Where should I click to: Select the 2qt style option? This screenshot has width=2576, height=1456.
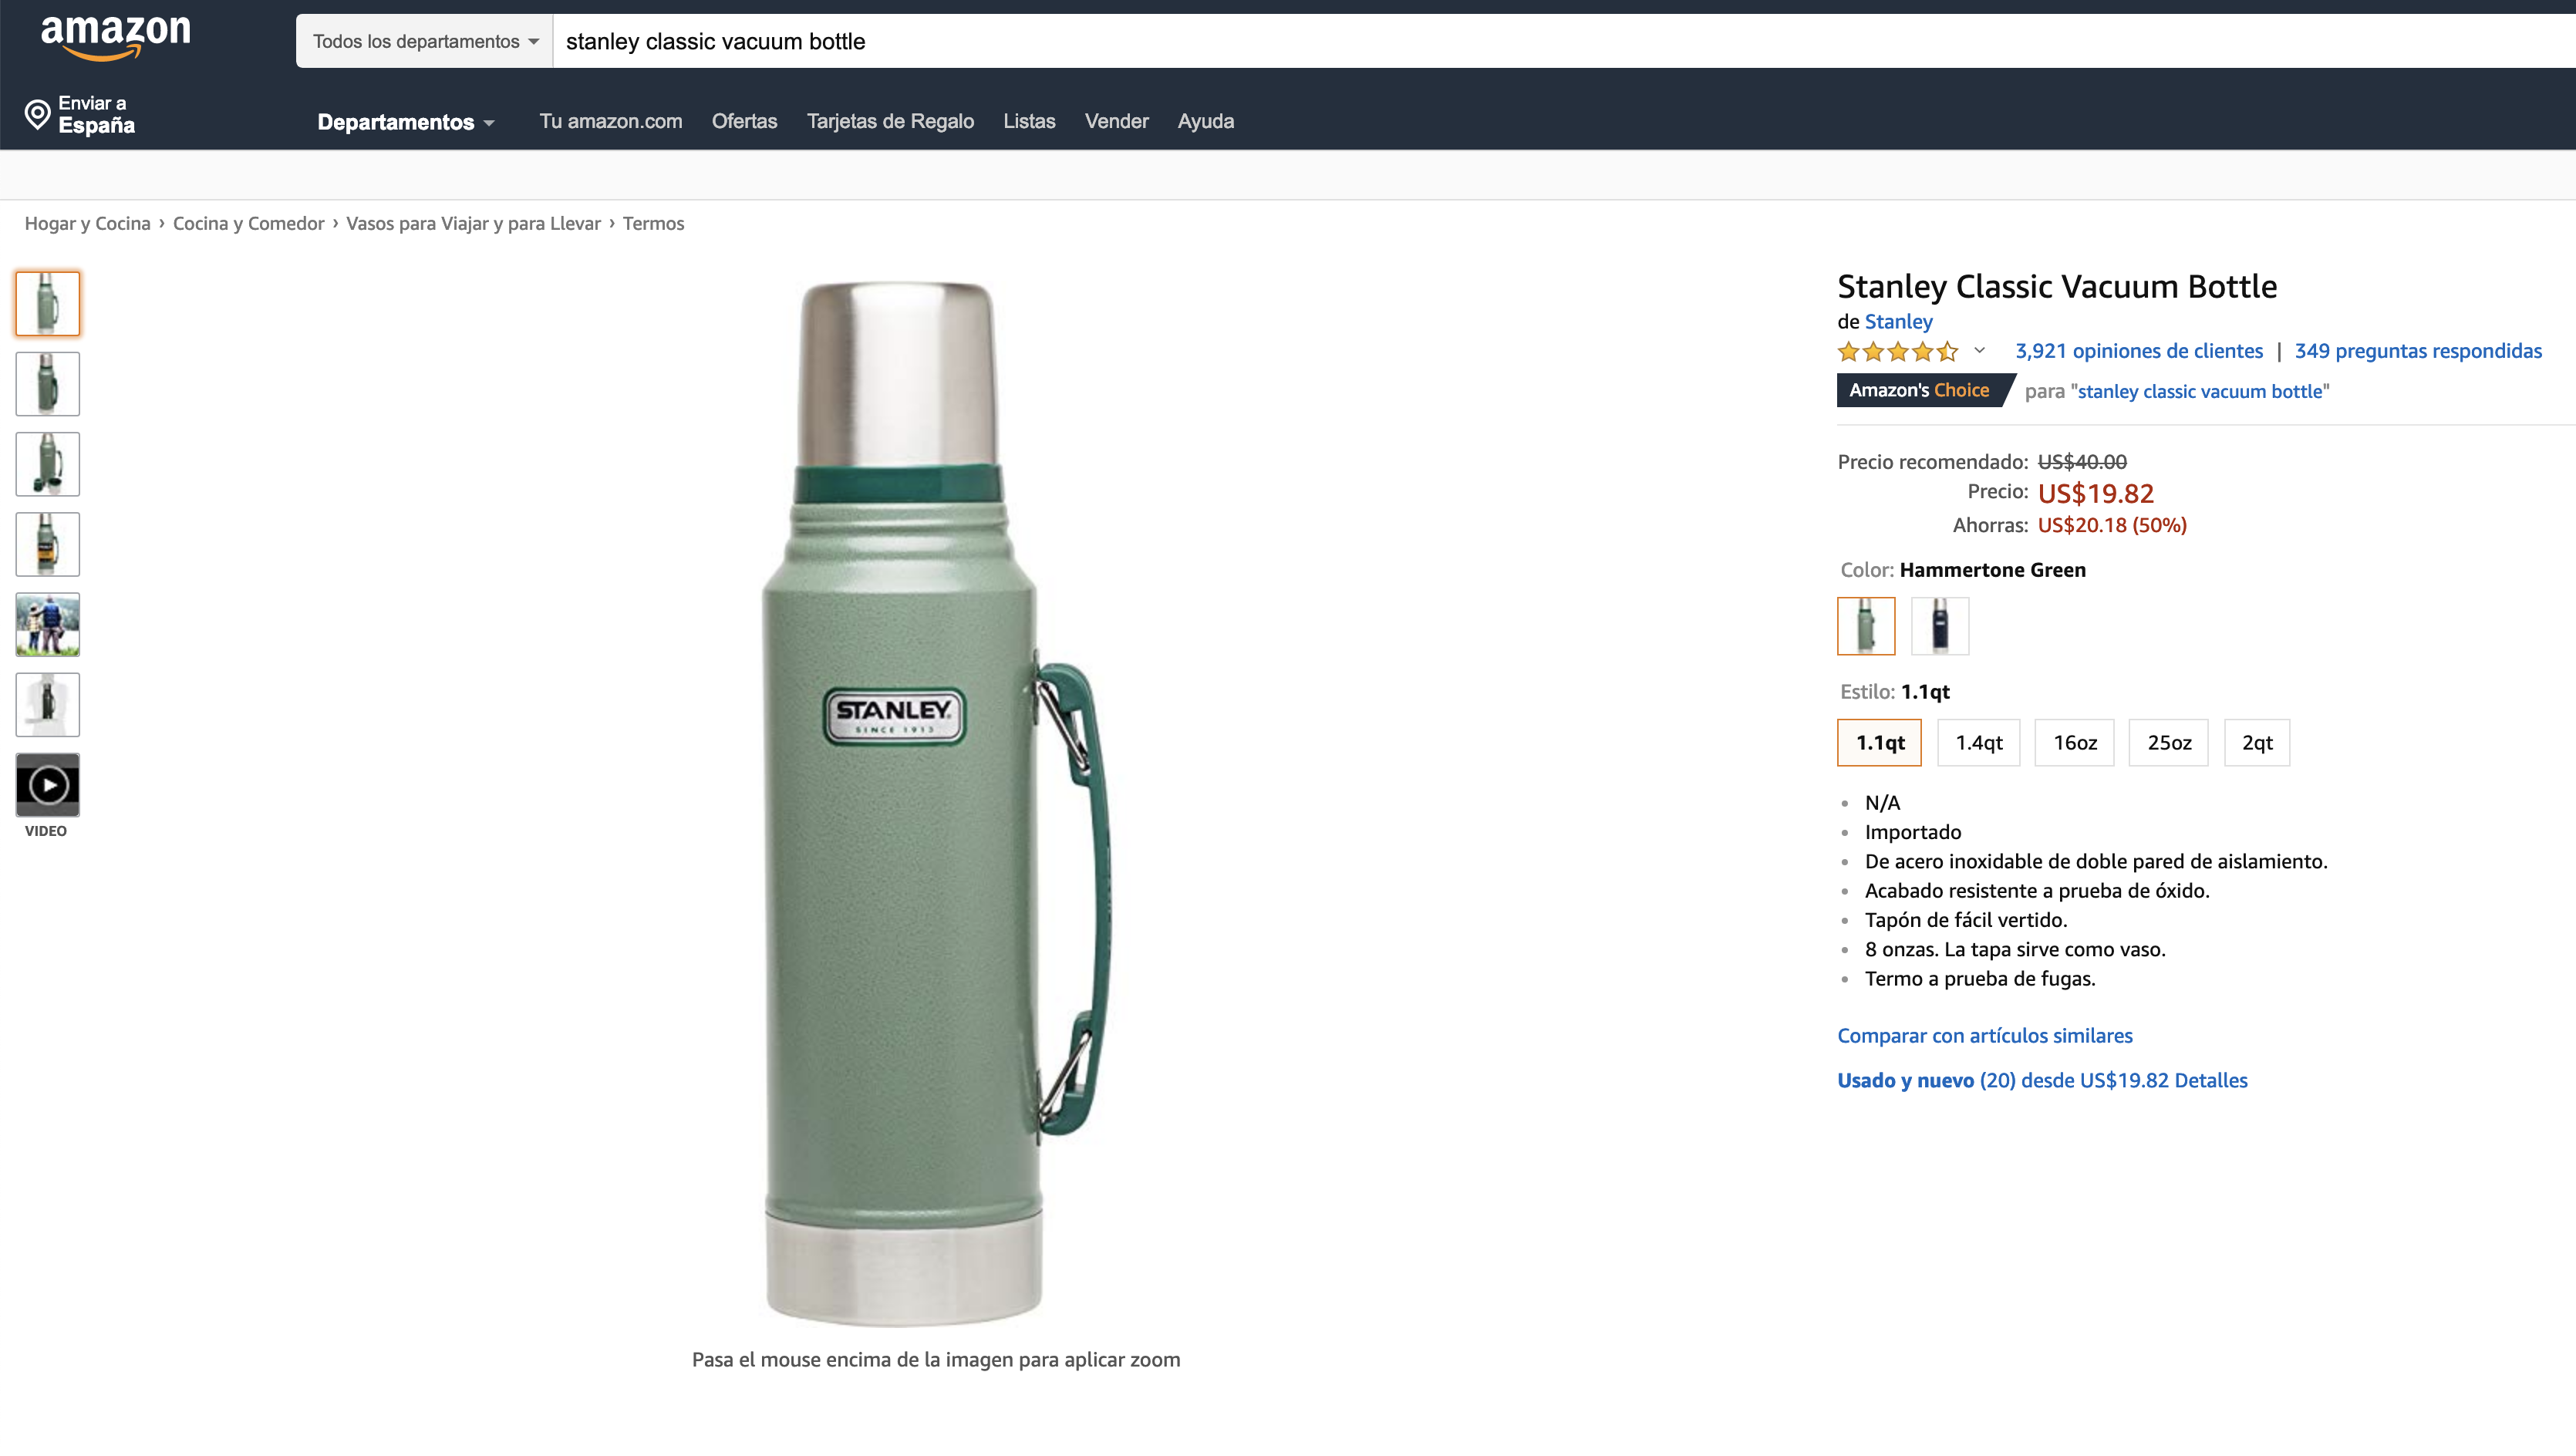(x=2256, y=743)
